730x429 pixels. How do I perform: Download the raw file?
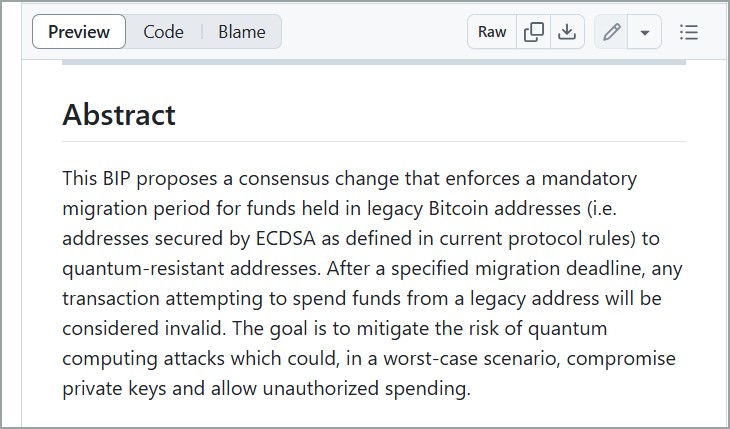pyautogui.click(x=567, y=32)
